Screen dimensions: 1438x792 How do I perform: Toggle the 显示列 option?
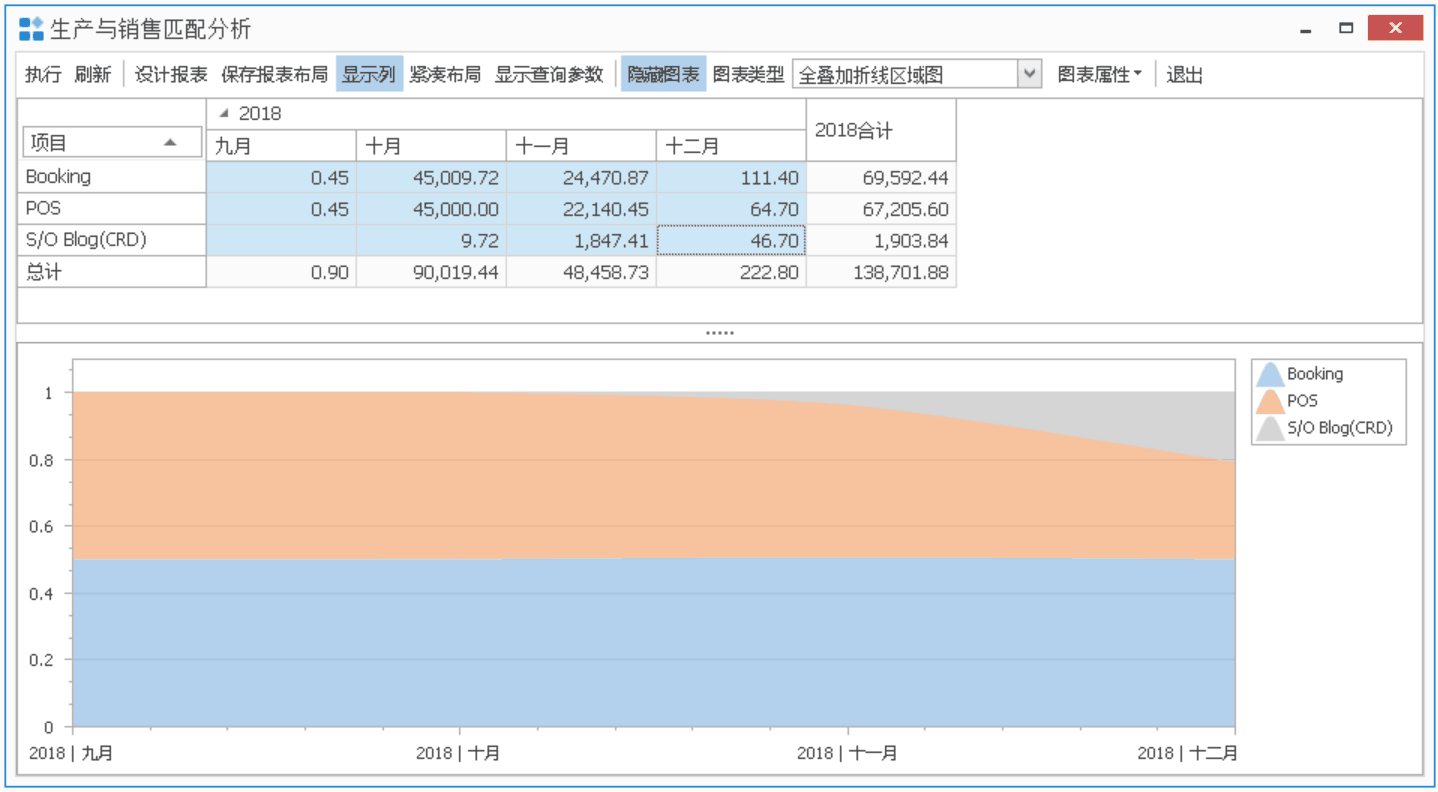coord(369,75)
